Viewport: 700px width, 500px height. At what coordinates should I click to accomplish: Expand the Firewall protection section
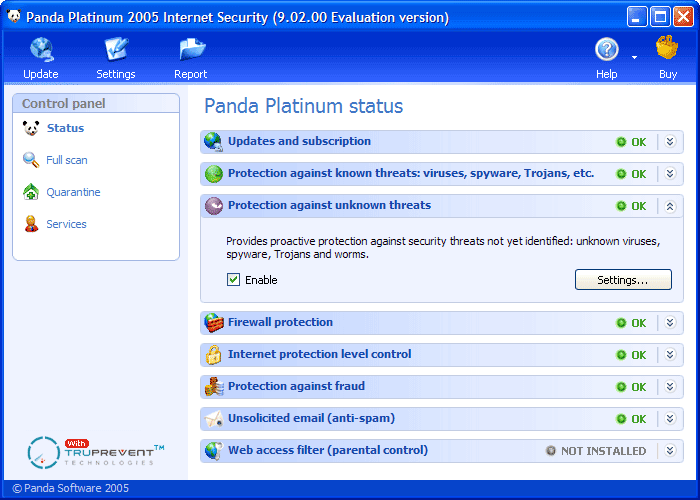(670, 323)
